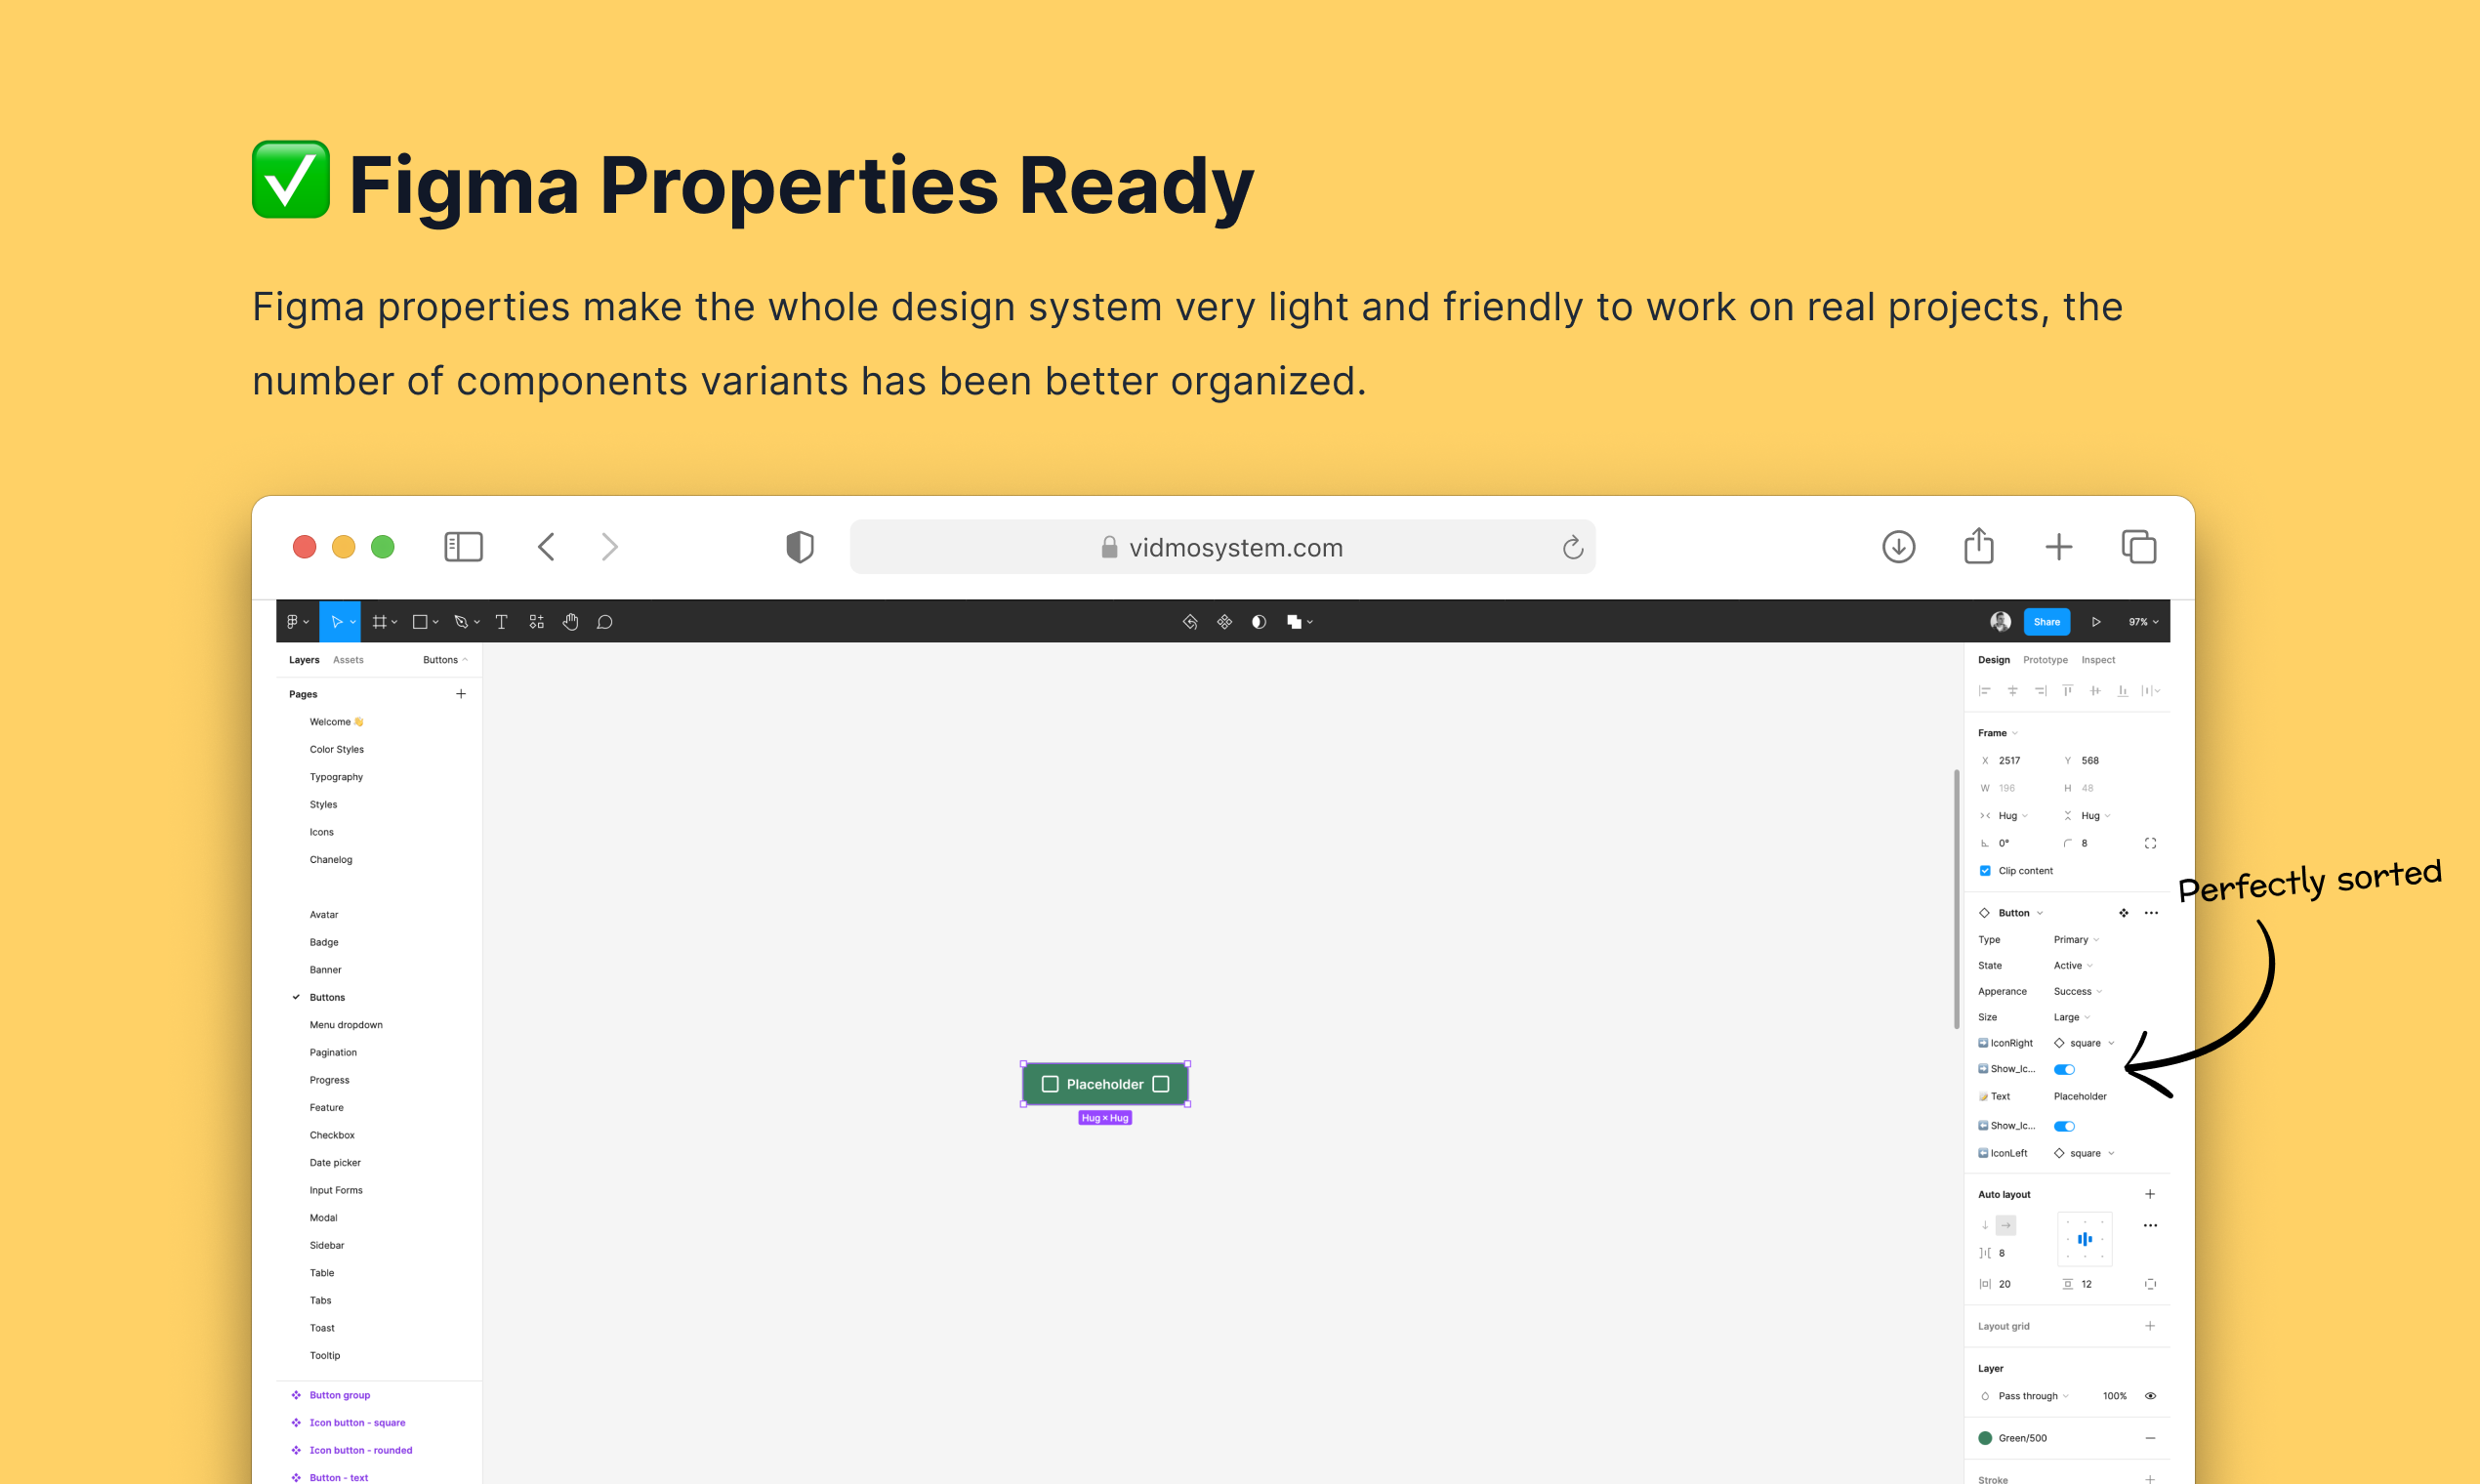
Task: Click the browser privacy shield icon
Action: [799, 547]
